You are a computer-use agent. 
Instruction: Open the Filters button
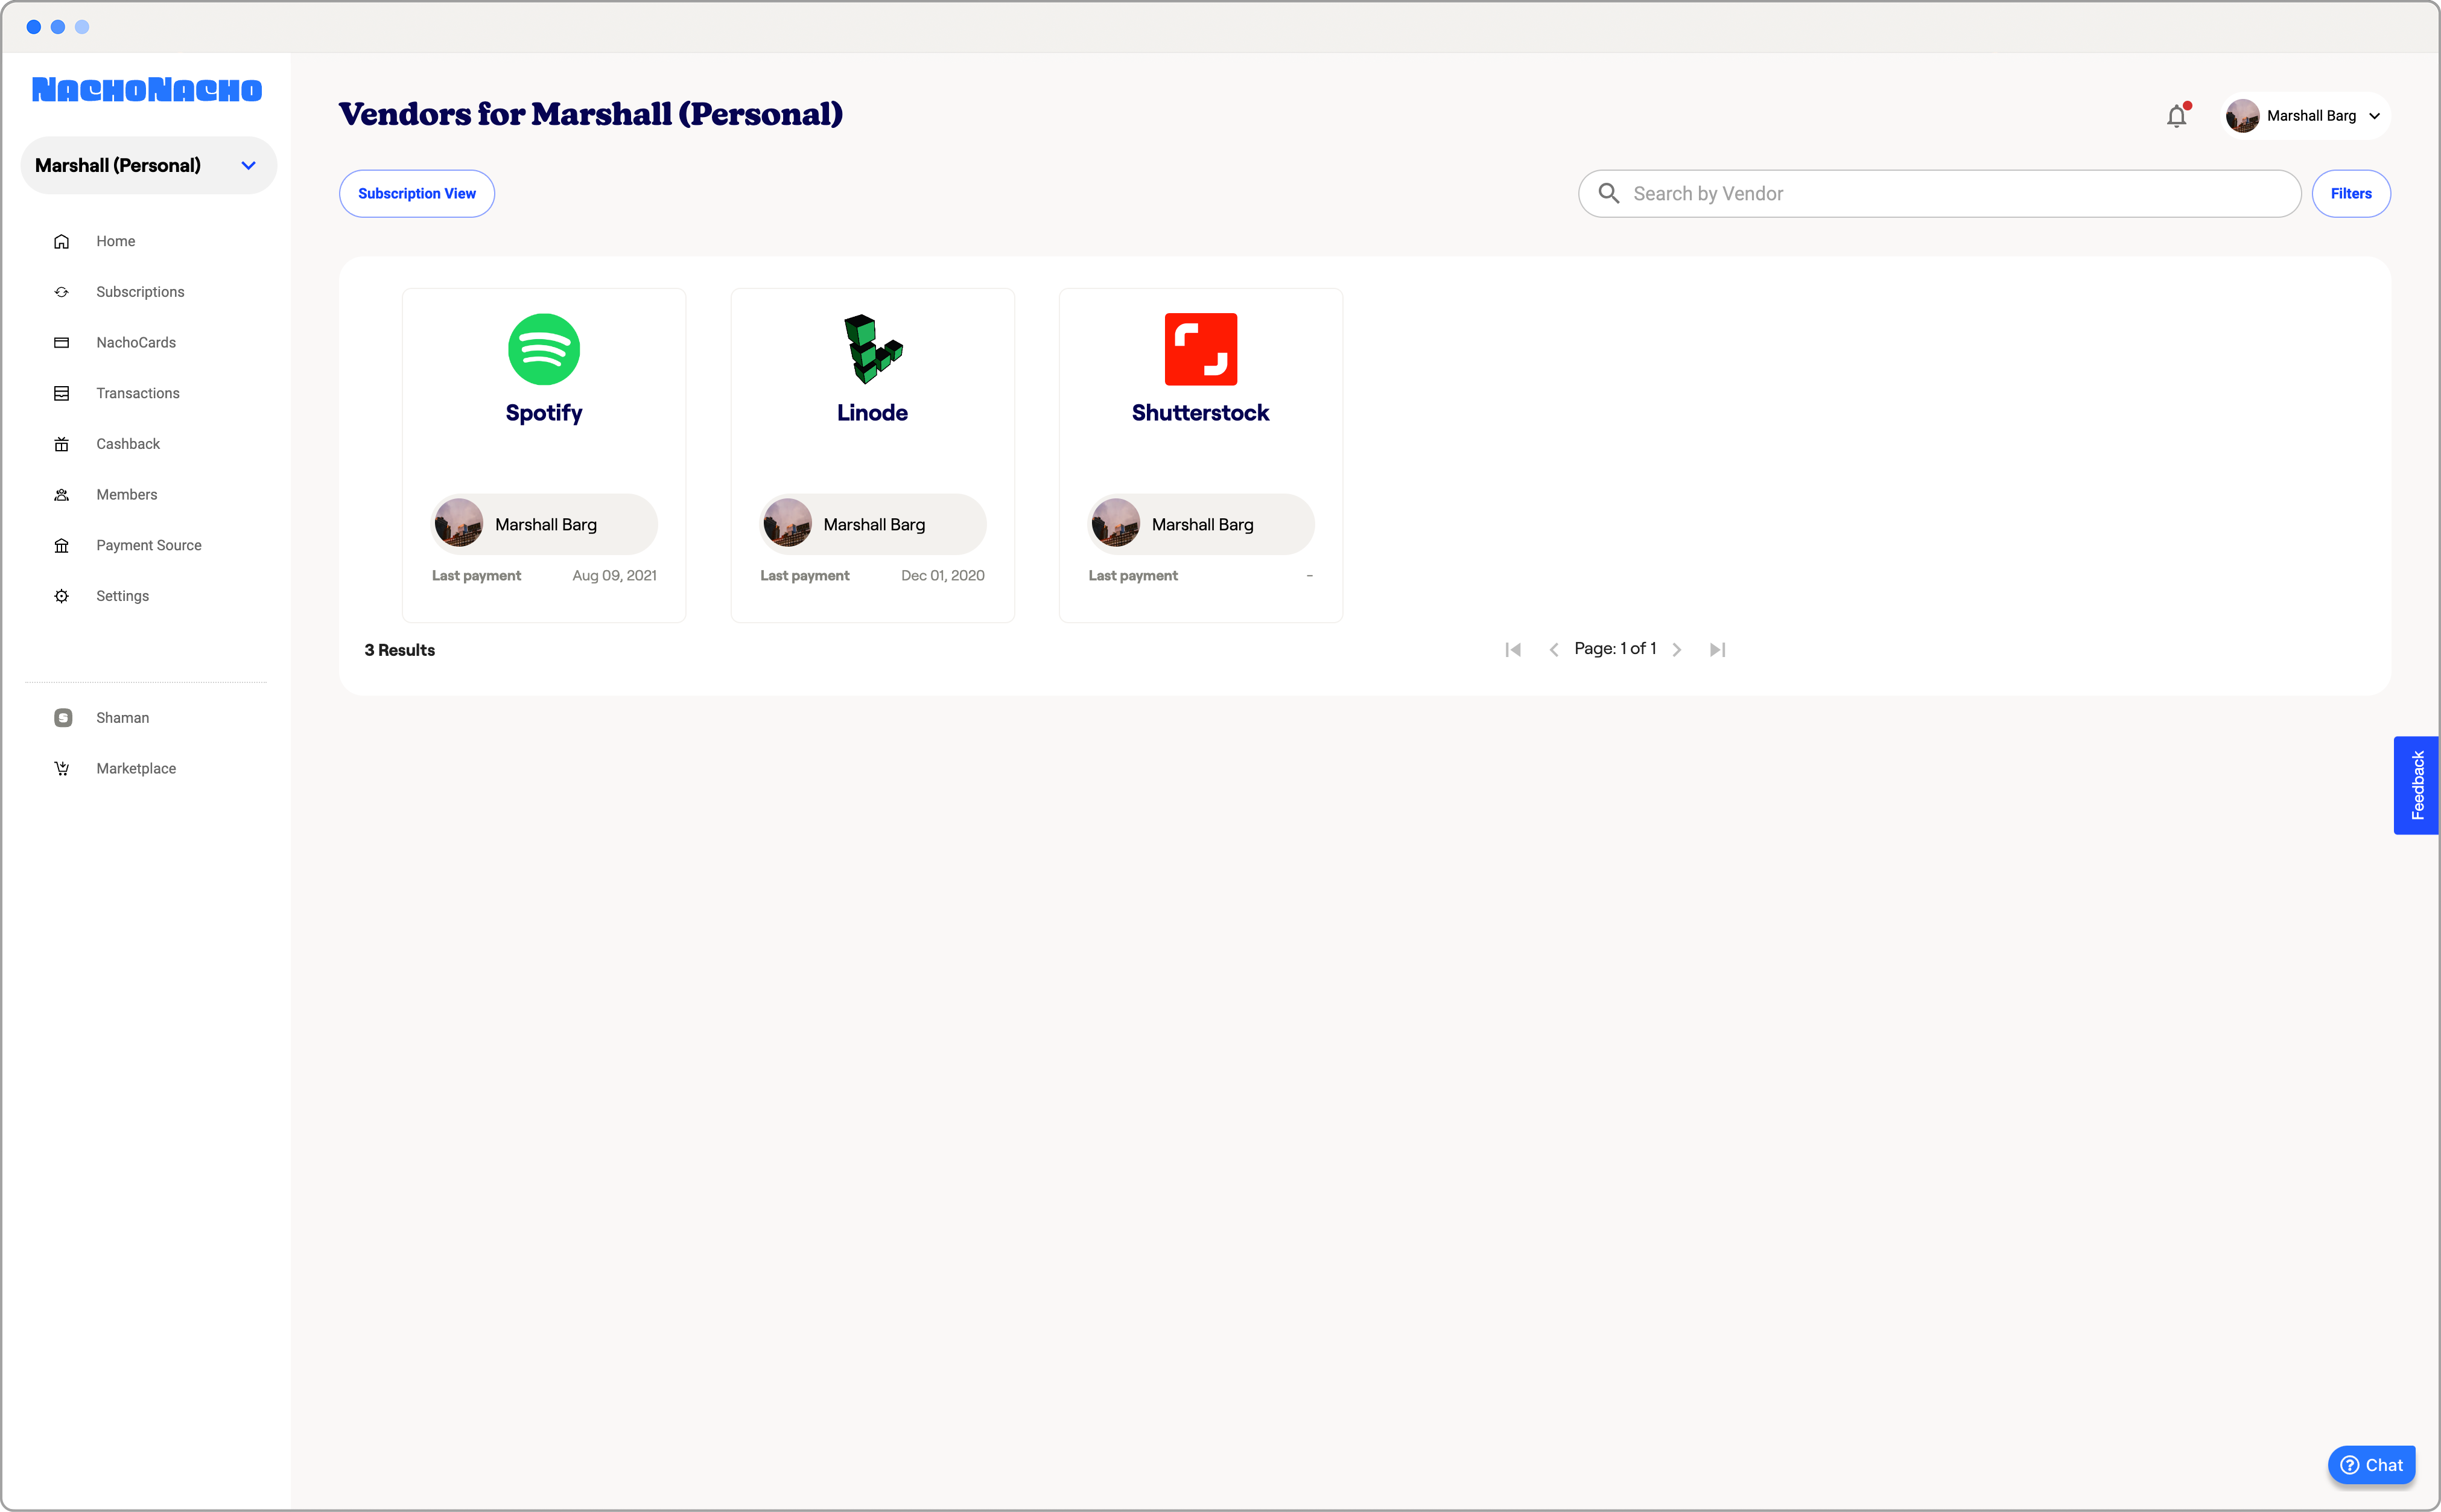click(2350, 194)
